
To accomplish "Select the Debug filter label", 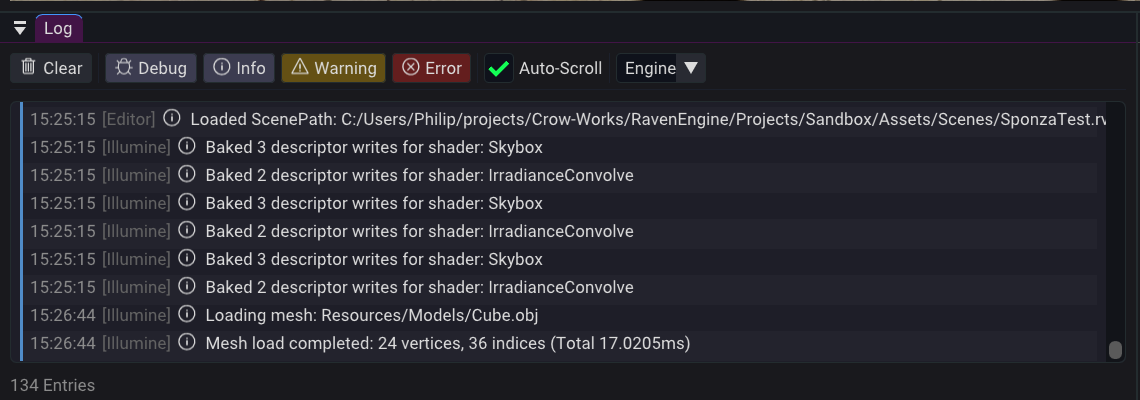I will coord(162,68).
